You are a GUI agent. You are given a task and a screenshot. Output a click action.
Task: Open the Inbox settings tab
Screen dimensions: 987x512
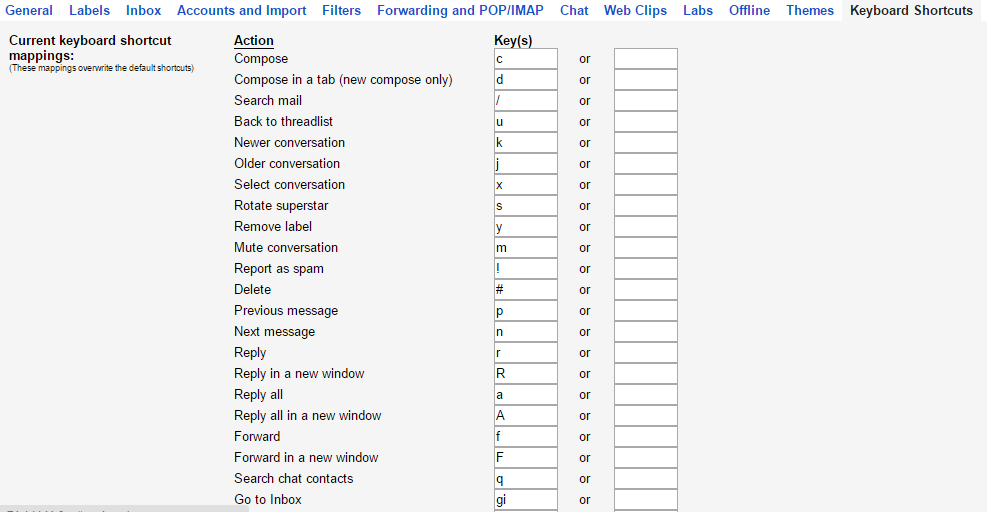144,11
